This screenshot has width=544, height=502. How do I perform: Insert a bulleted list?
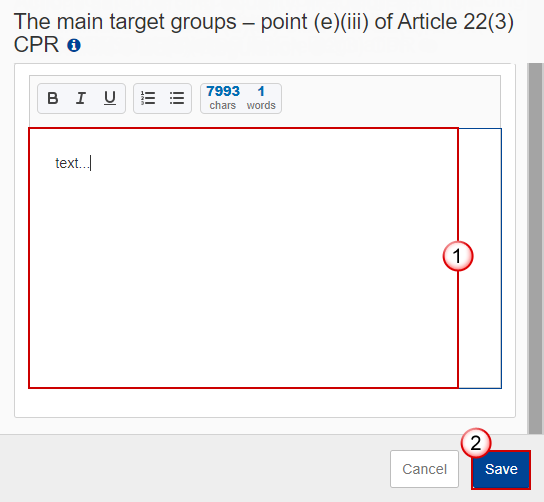pyautogui.click(x=177, y=98)
